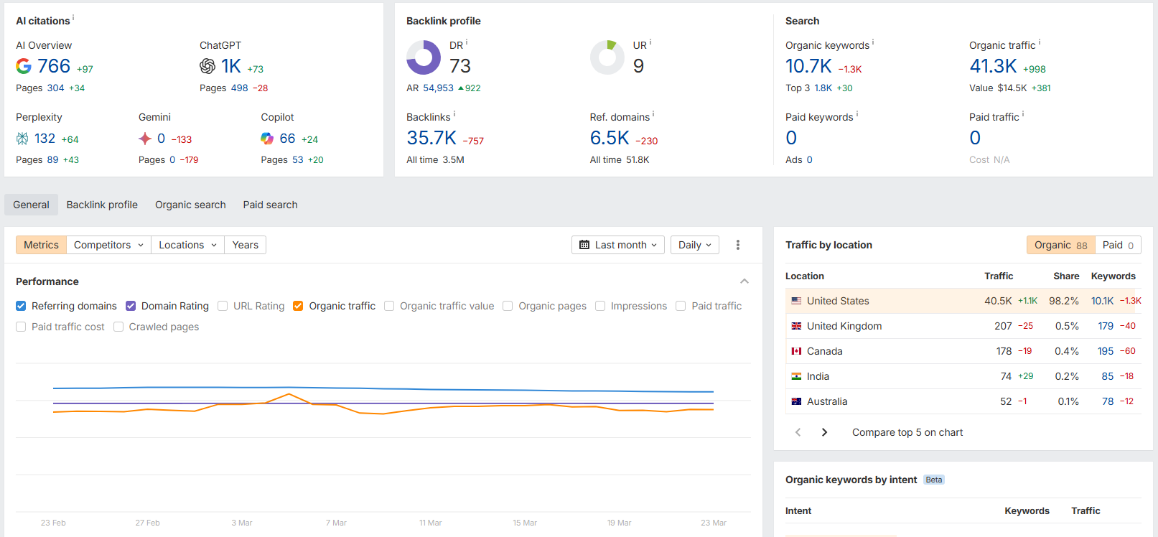Click the Google AI Overview icon

24,66
